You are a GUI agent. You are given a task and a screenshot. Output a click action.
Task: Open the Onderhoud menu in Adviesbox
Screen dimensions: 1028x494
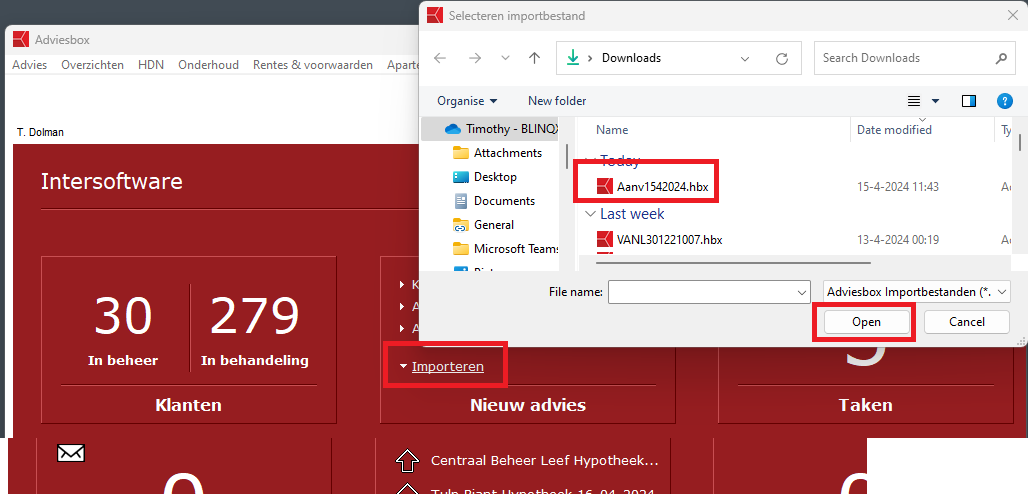click(208, 65)
